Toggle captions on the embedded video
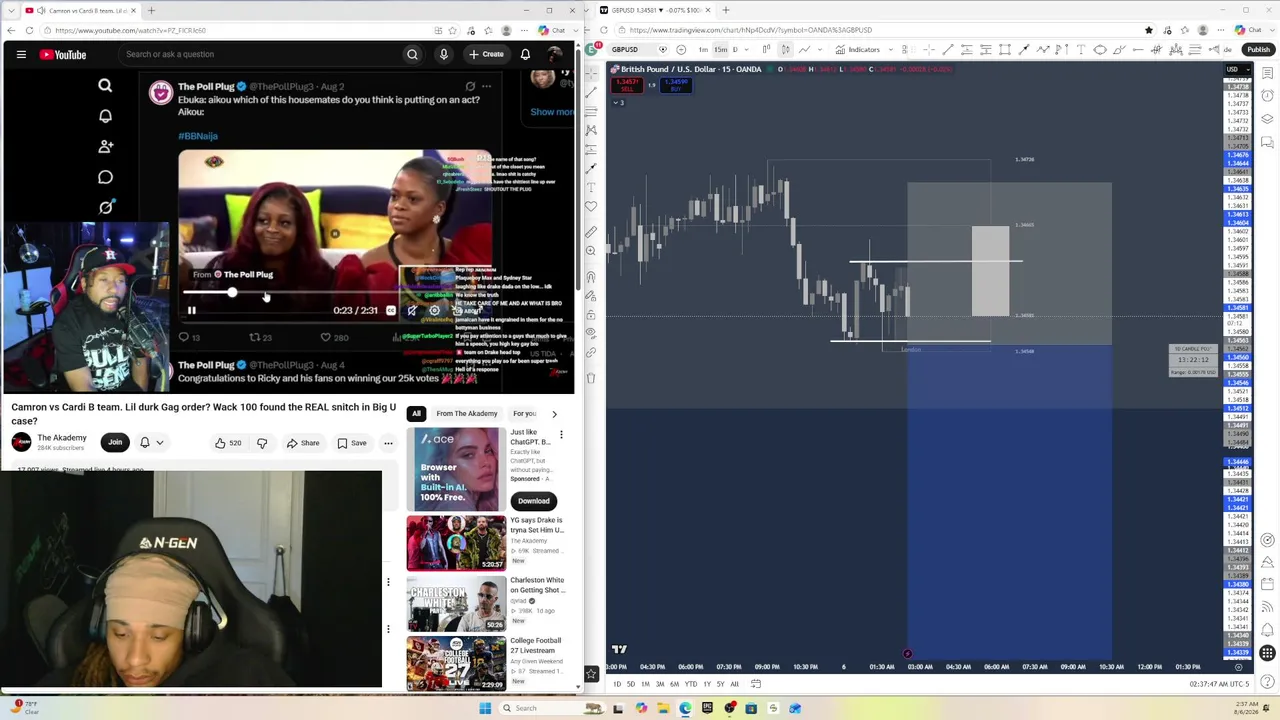The width and height of the screenshot is (1280, 720). click(391, 310)
